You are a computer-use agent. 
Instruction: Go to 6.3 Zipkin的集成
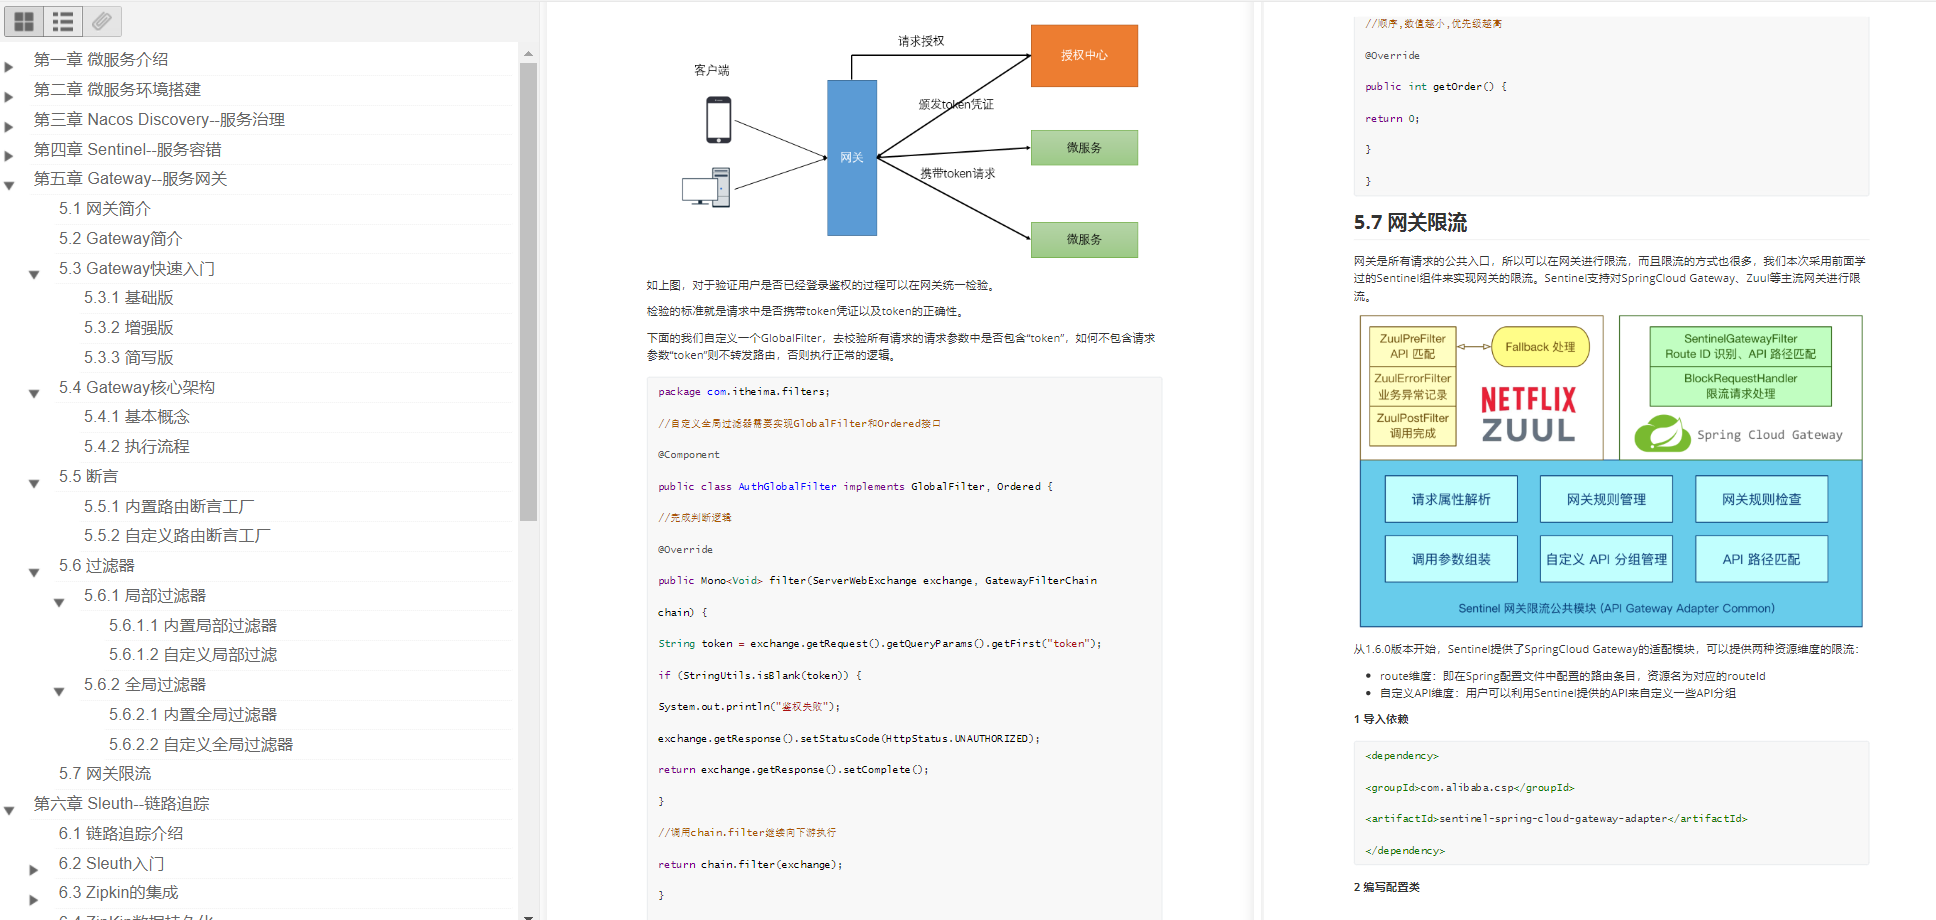point(118,893)
